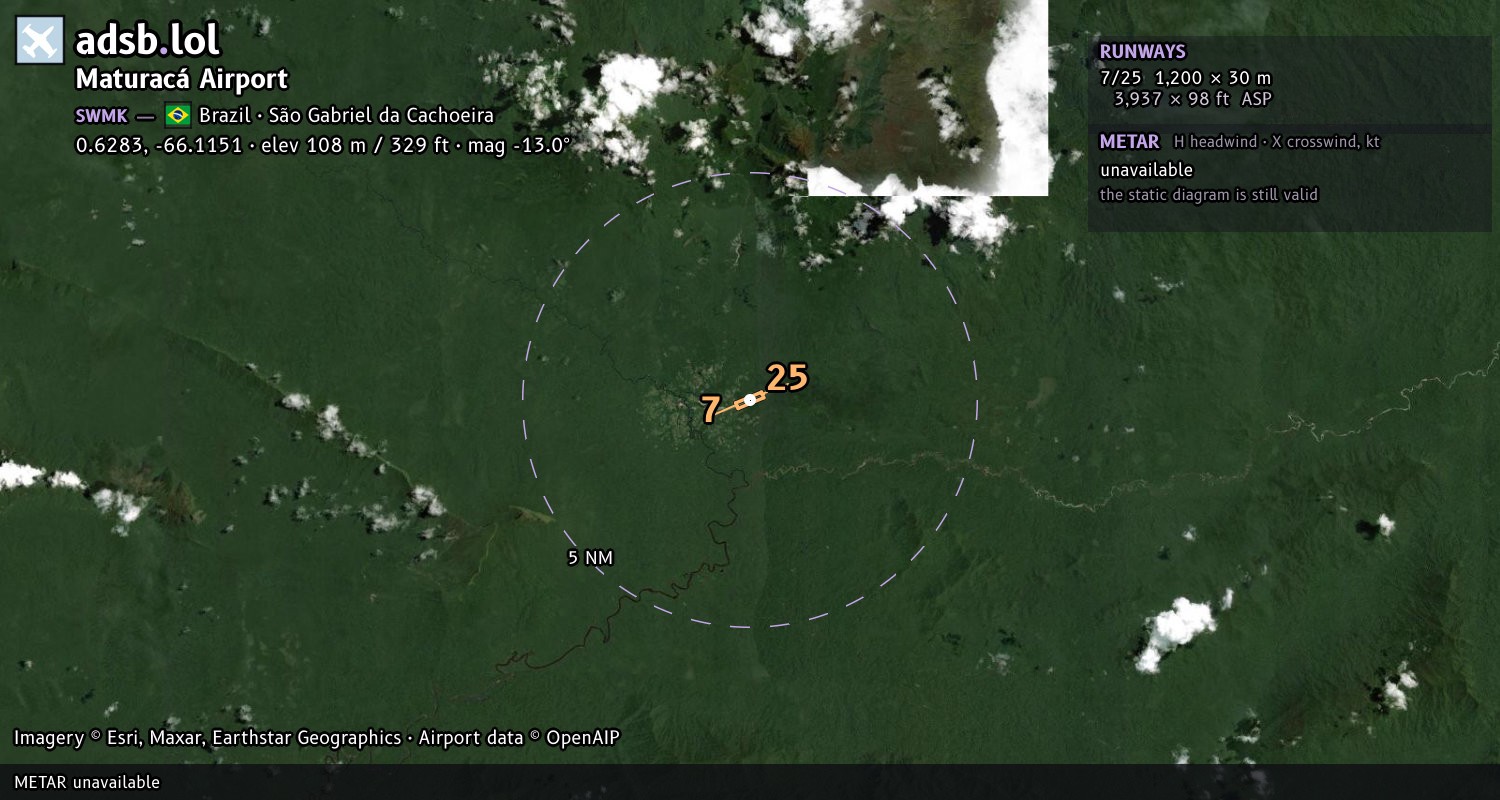This screenshot has height=800, width=1500.
Task: Click the 3,937 × 98 ft ASP line
Action: 1193,99
